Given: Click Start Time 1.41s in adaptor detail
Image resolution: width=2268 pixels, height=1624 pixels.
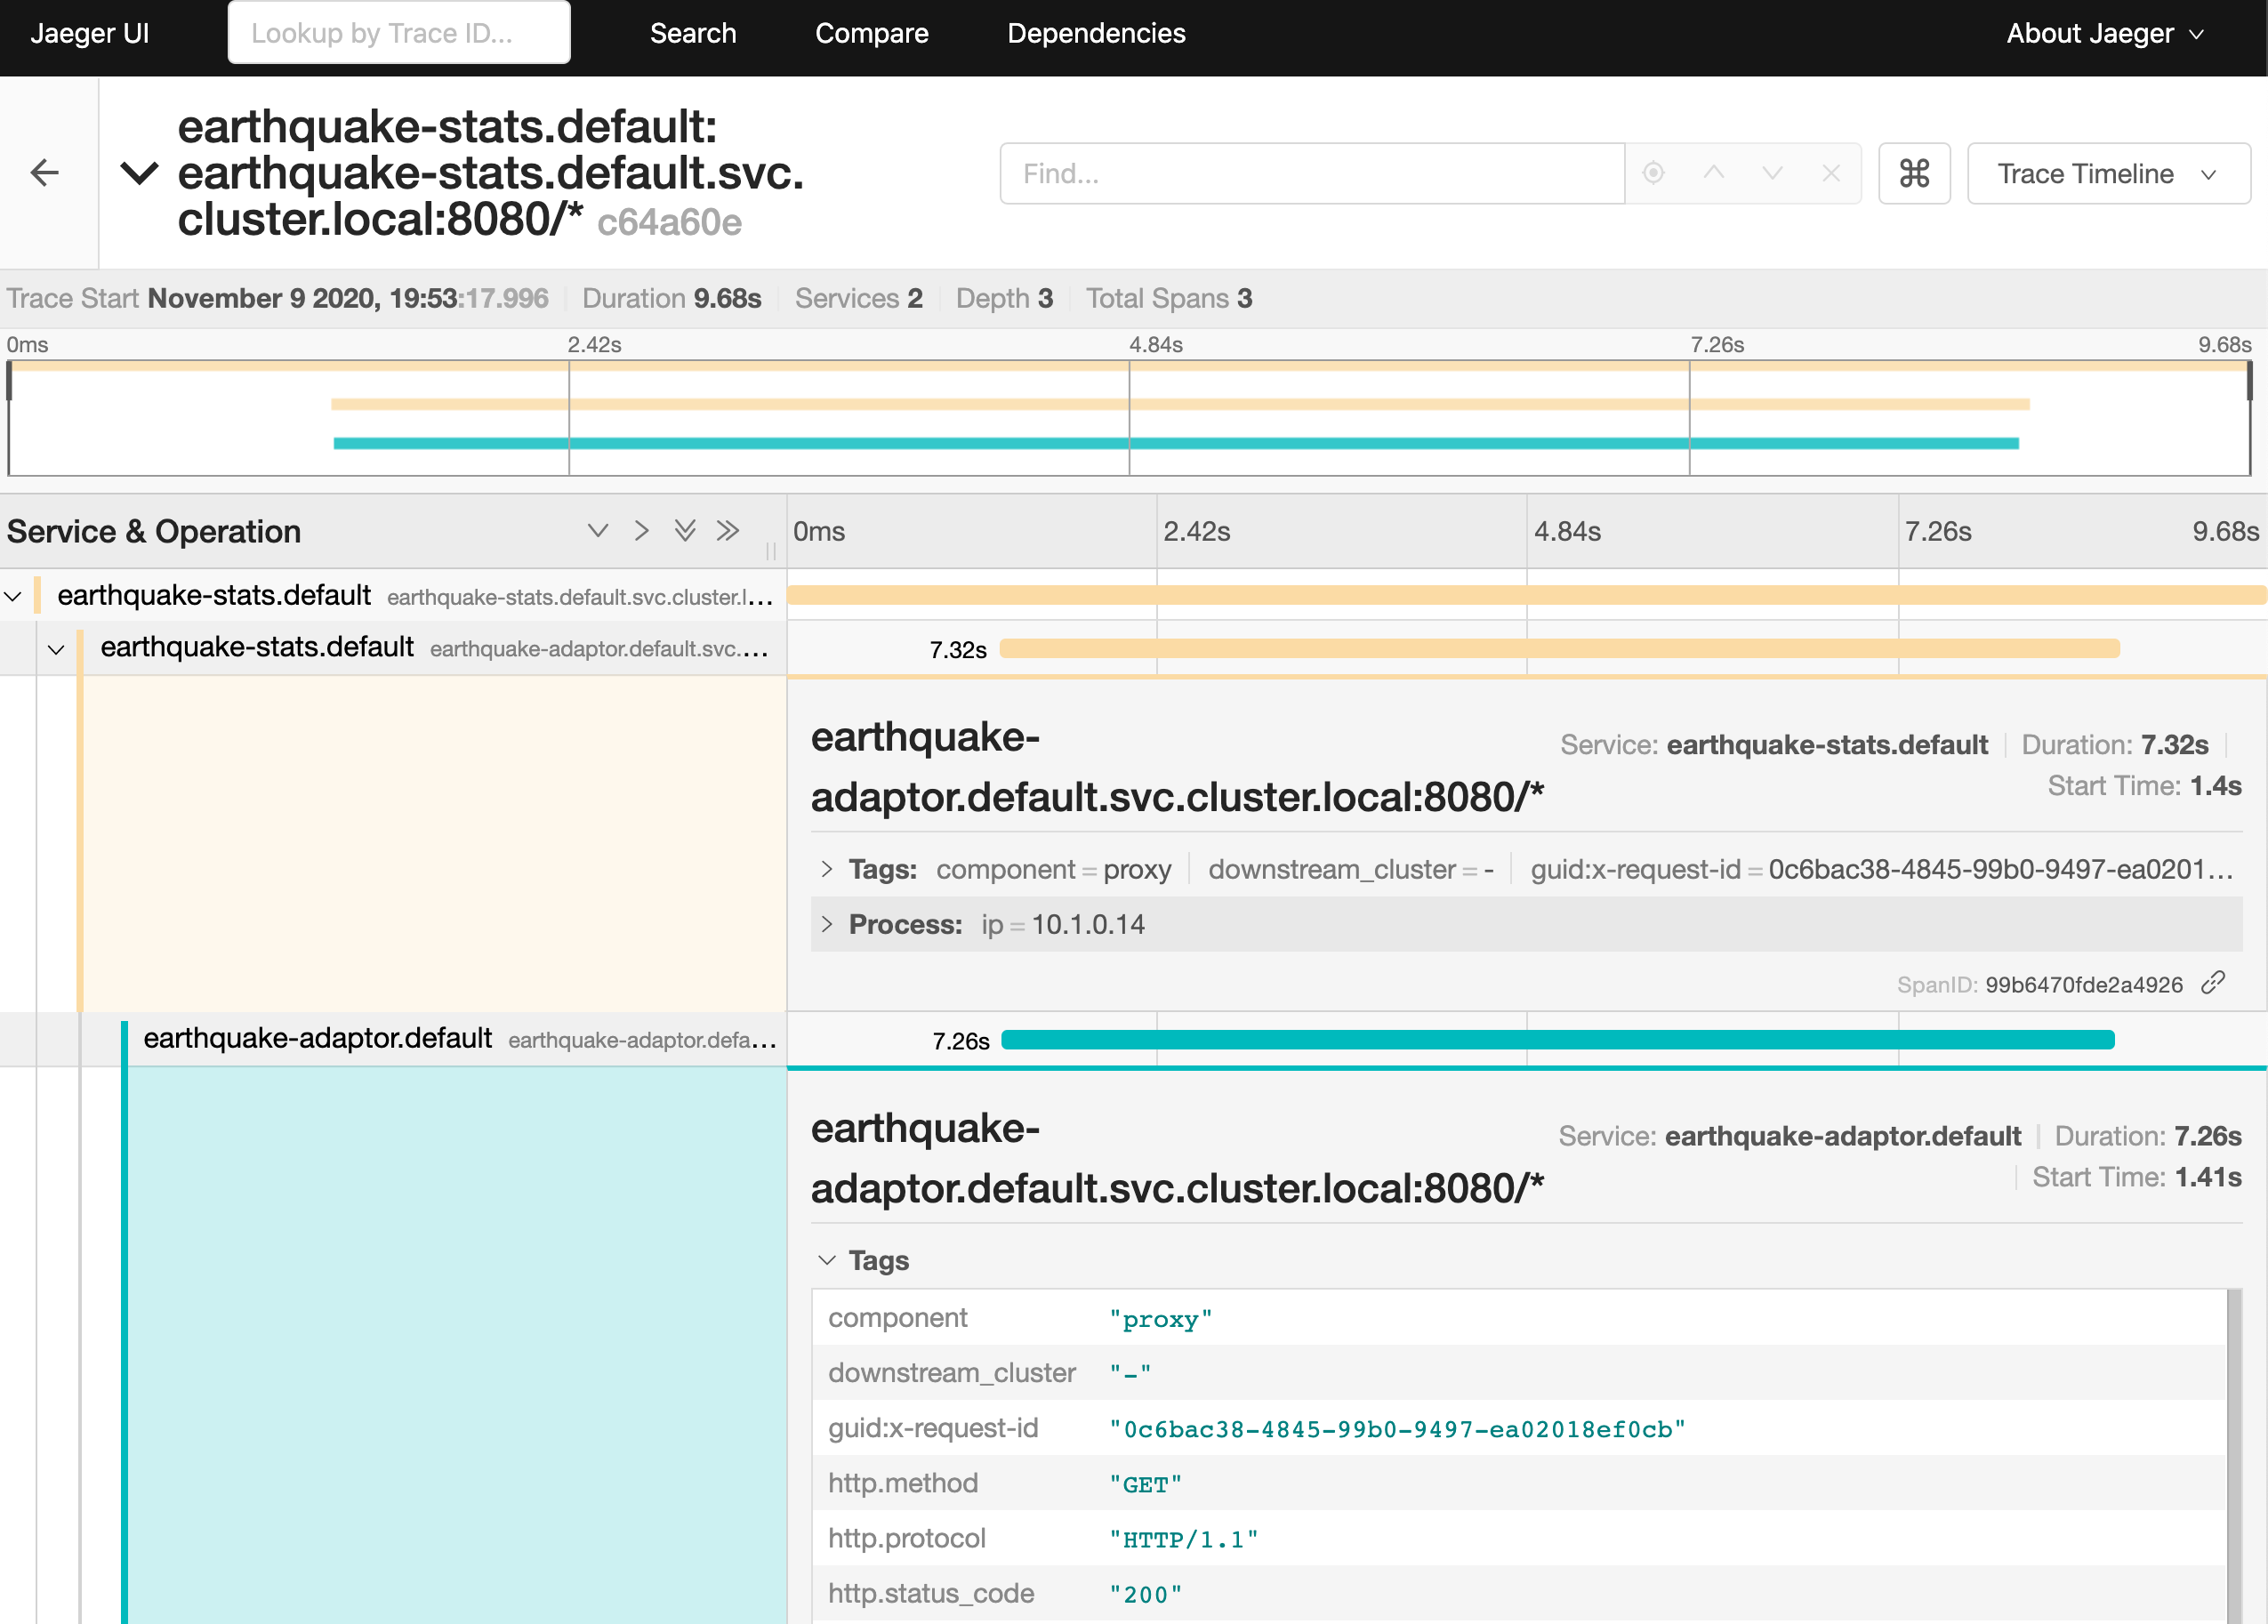Looking at the screenshot, I should coord(2136,1177).
